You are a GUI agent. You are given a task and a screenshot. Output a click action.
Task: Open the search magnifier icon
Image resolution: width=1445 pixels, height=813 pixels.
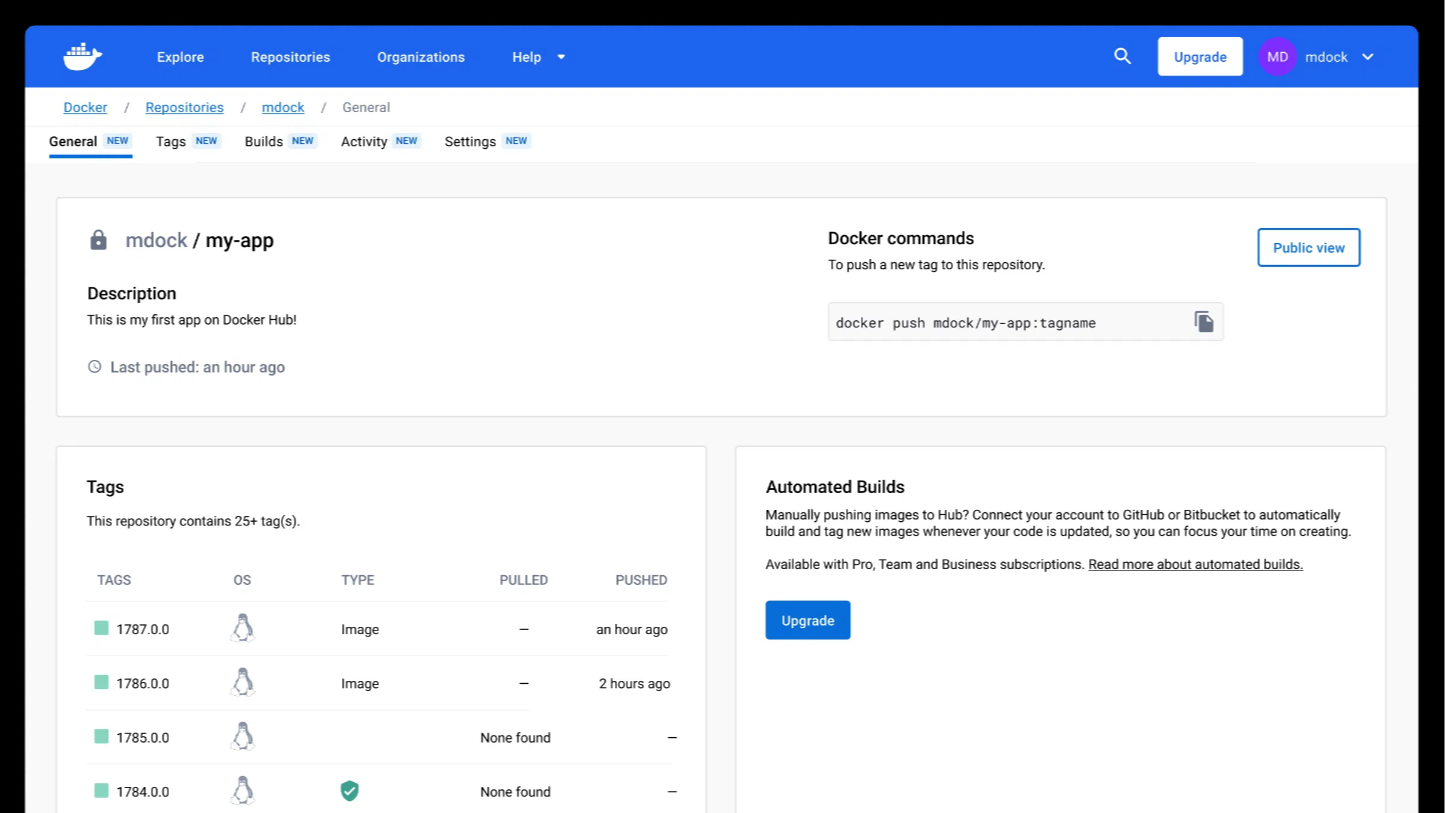click(x=1122, y=57)
